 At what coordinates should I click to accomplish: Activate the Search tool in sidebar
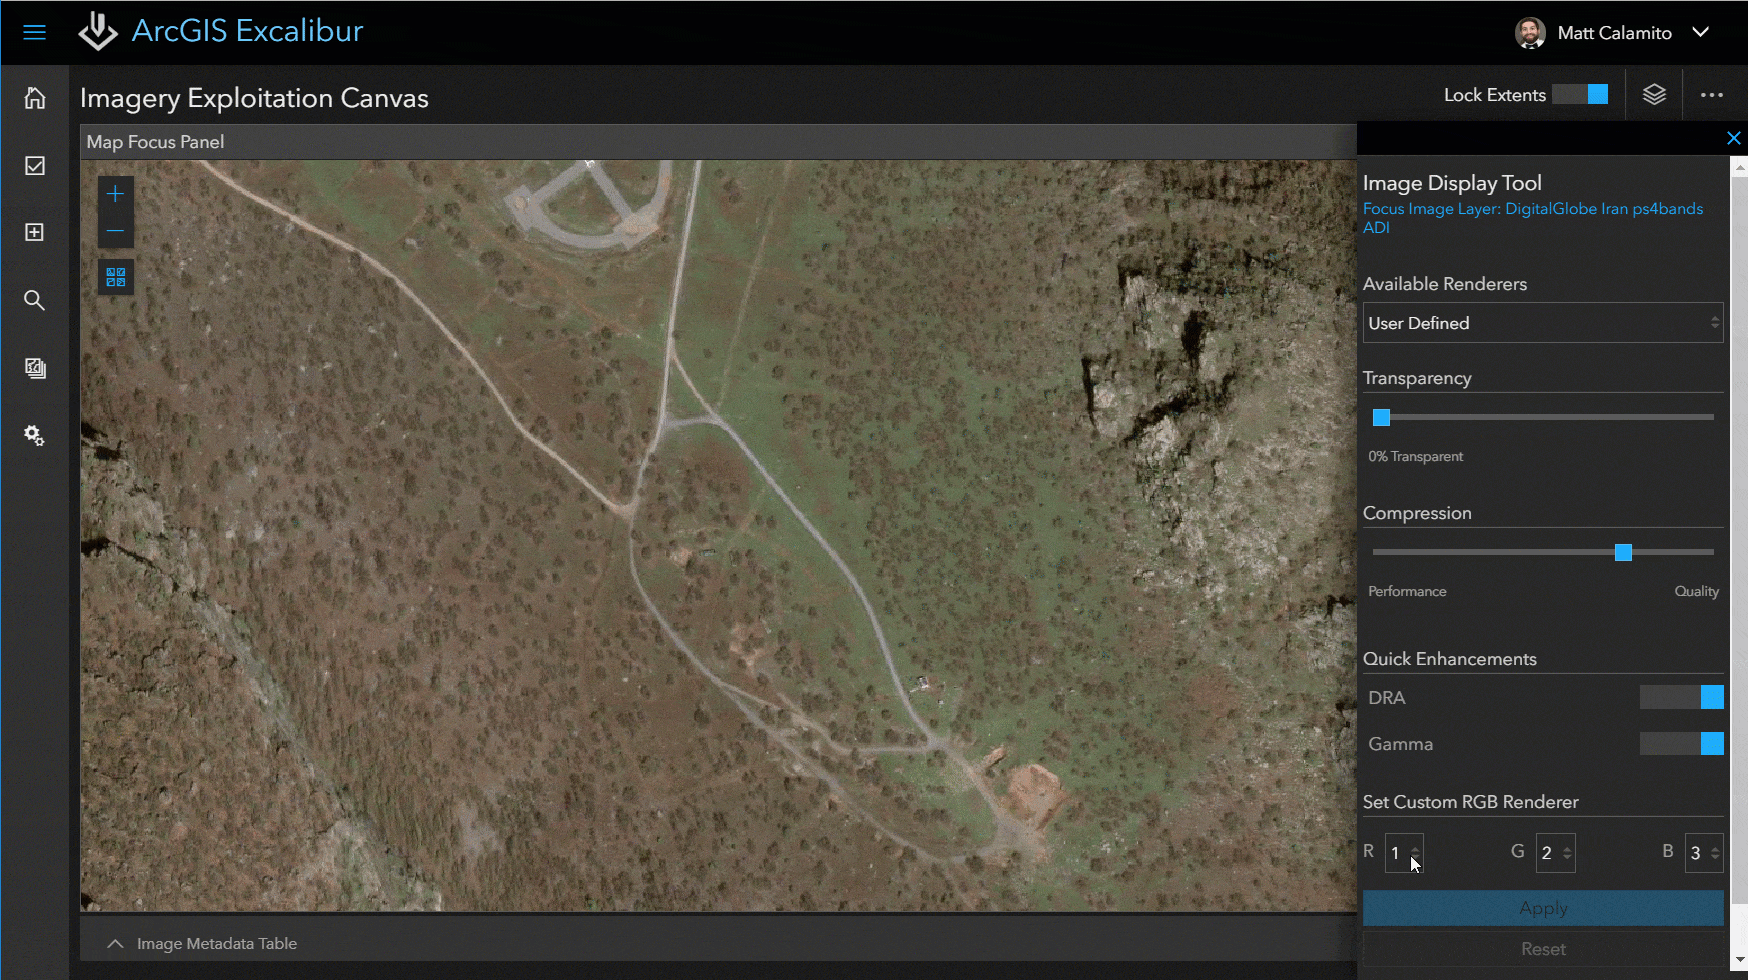click(x=34, y=299)
